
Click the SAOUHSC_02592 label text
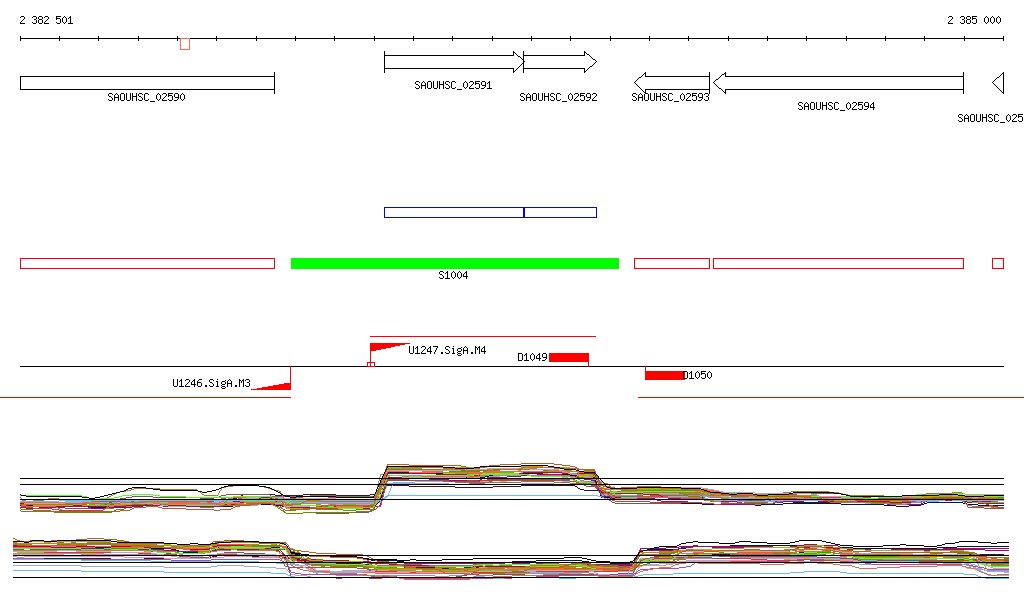[x=558, y=97]
